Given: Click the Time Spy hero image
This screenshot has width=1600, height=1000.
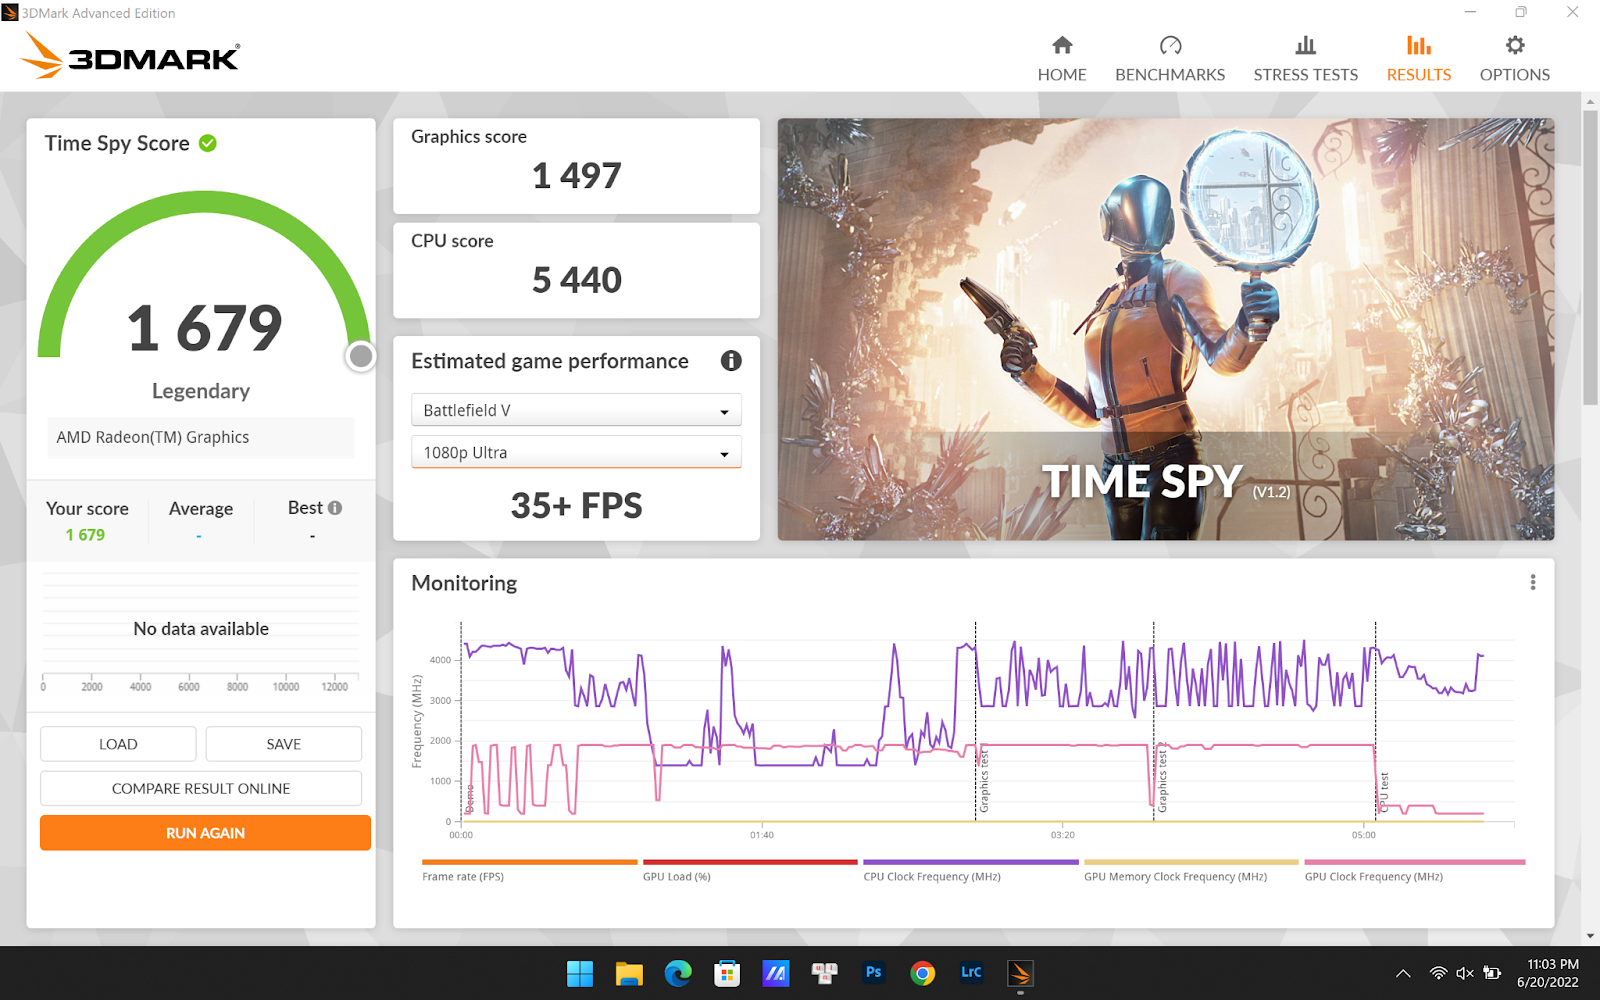Looking at the screenshot, I should (x=1166, y=330).
